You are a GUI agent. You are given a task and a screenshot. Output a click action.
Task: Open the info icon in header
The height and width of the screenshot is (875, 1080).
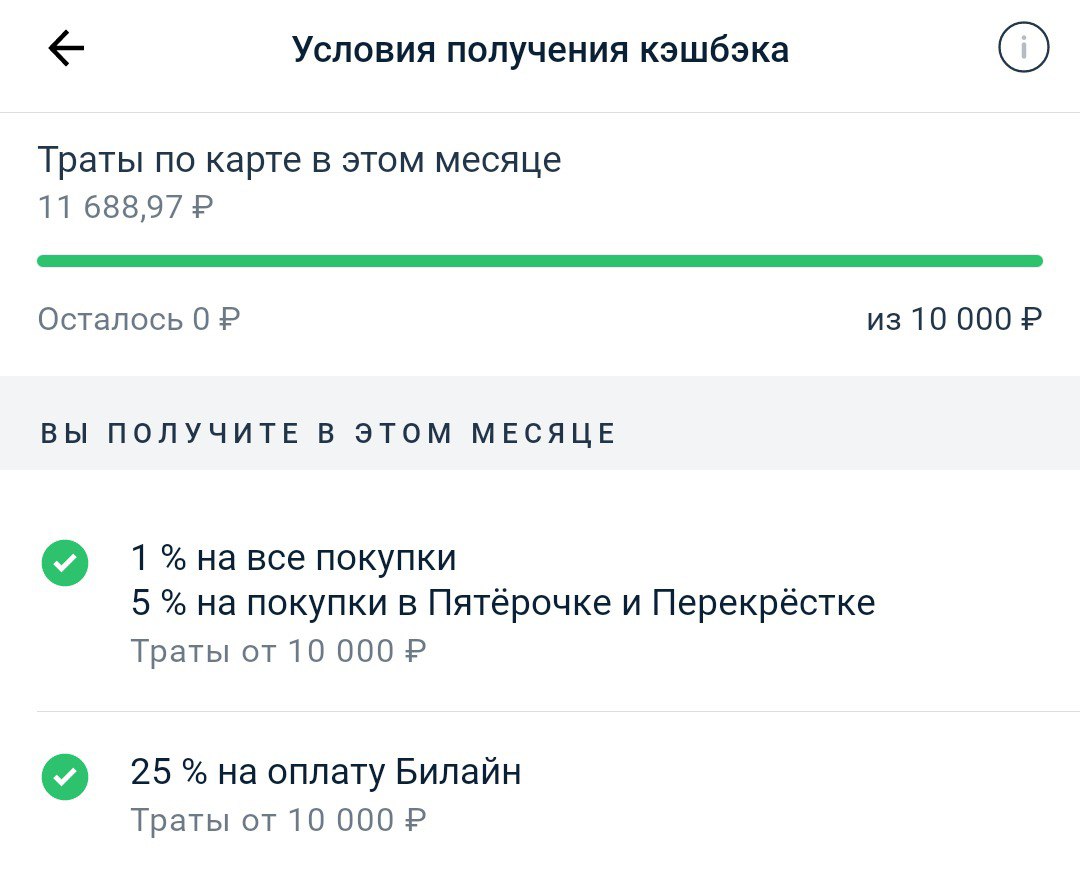1024,48
